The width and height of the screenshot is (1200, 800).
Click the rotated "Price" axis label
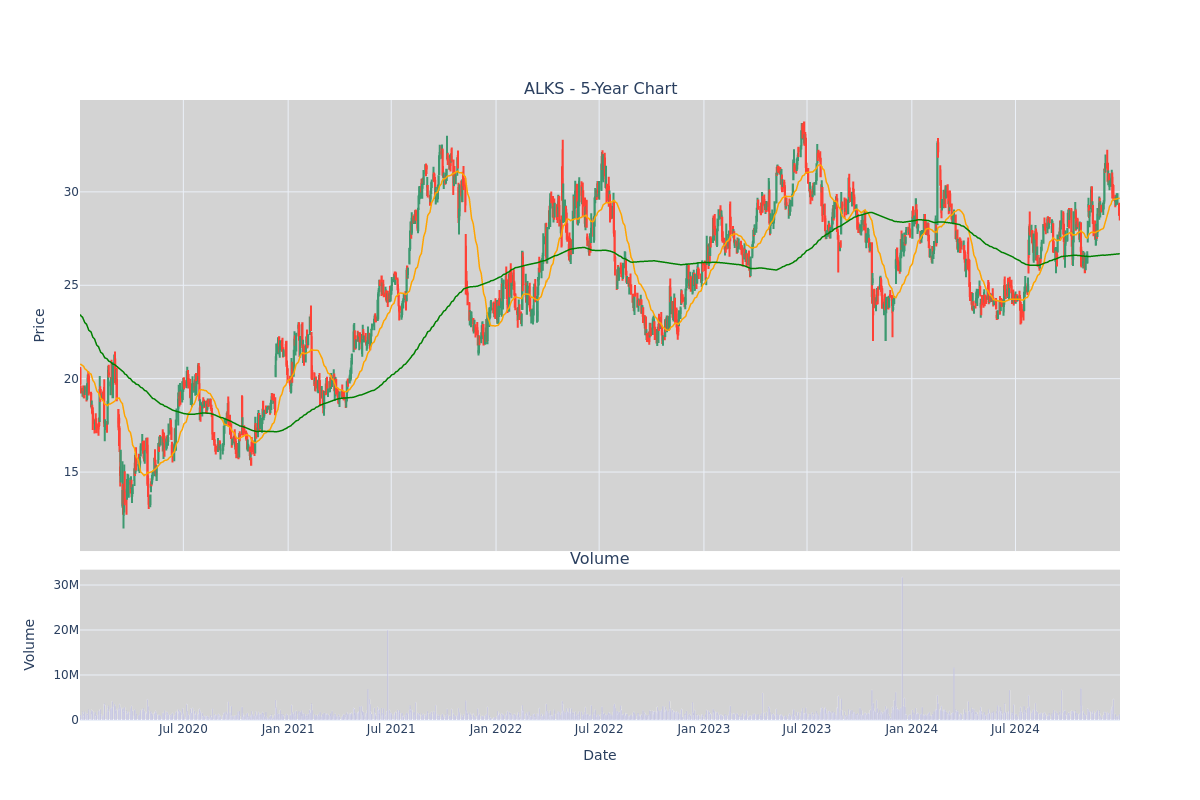[40, 325]
